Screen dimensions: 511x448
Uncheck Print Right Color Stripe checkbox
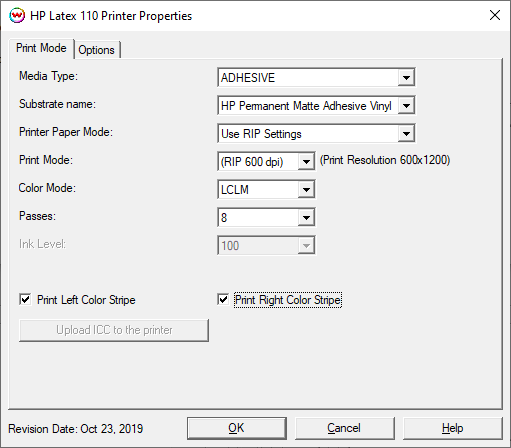[223, 299]
